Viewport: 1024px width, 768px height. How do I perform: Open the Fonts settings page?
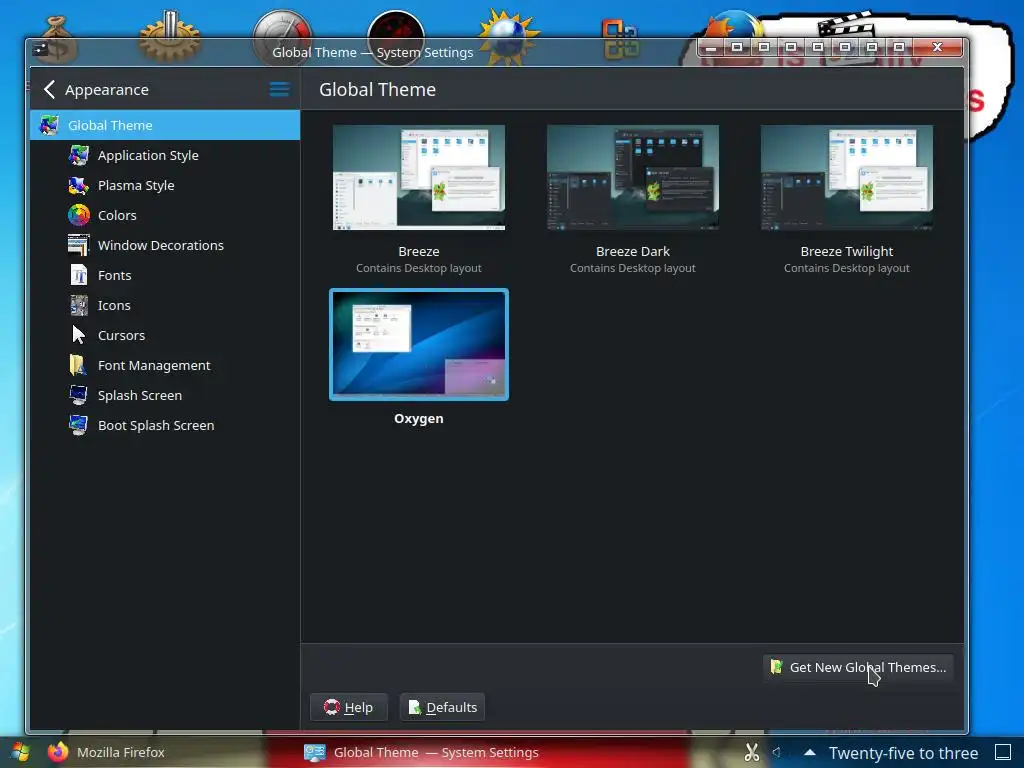pyautogui.click(x=165, y=276)
